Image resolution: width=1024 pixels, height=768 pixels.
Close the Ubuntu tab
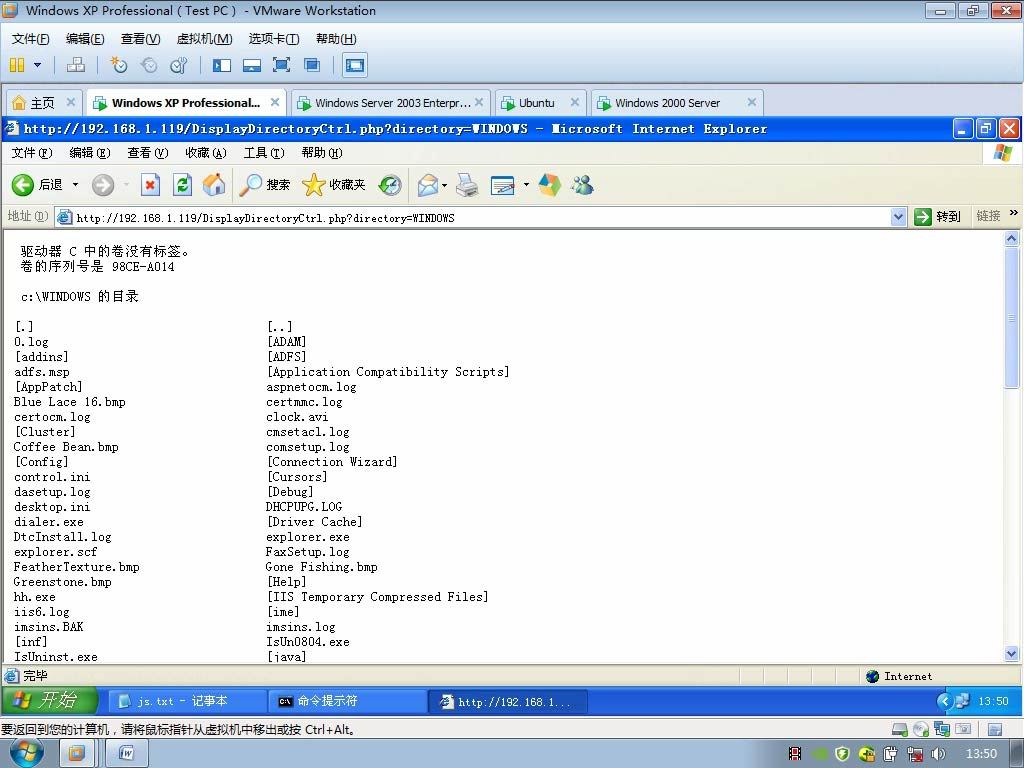coord(575,102)
